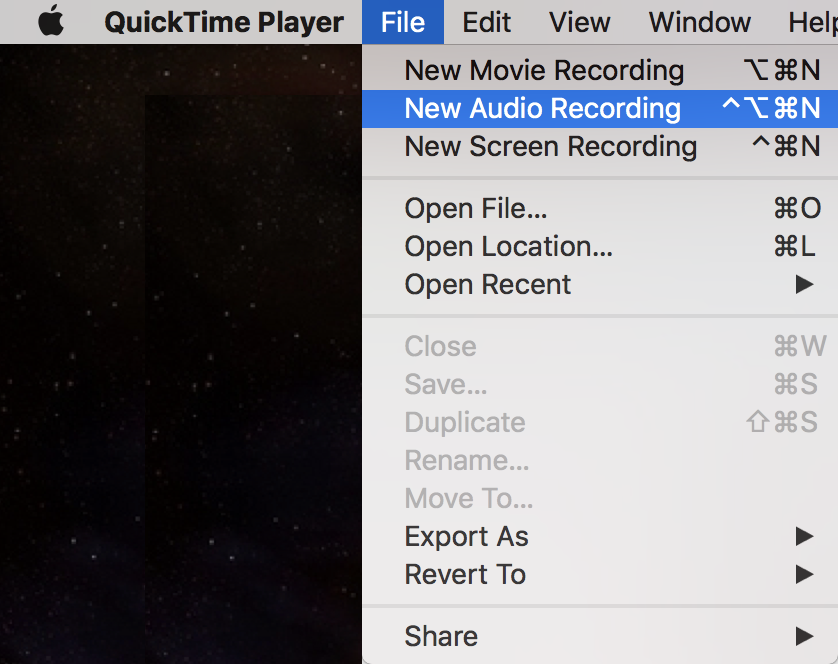The height and width of the screenshot is (664, 838).
Task: Choose Open File… from the menu
Action: [600, 208]
